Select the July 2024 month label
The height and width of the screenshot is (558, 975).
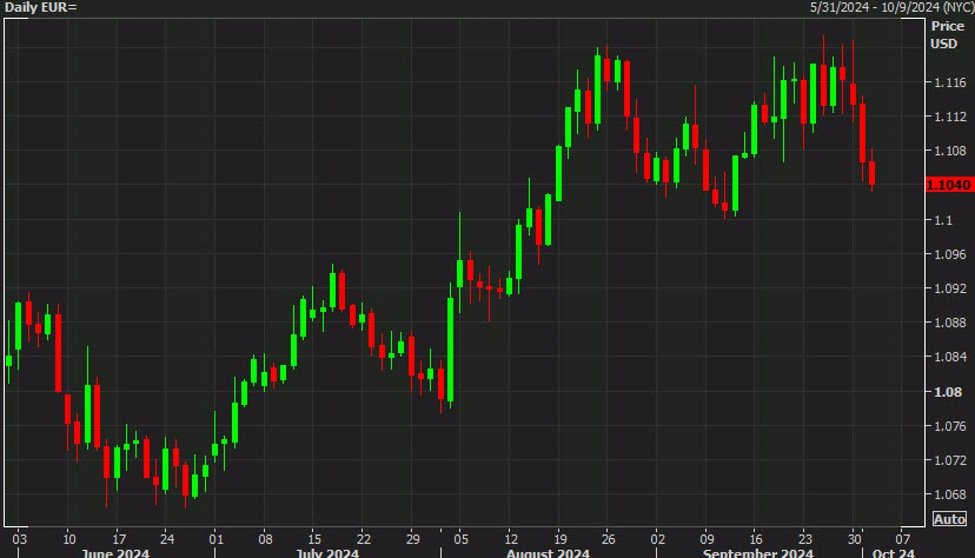click(x=327, y=553)
